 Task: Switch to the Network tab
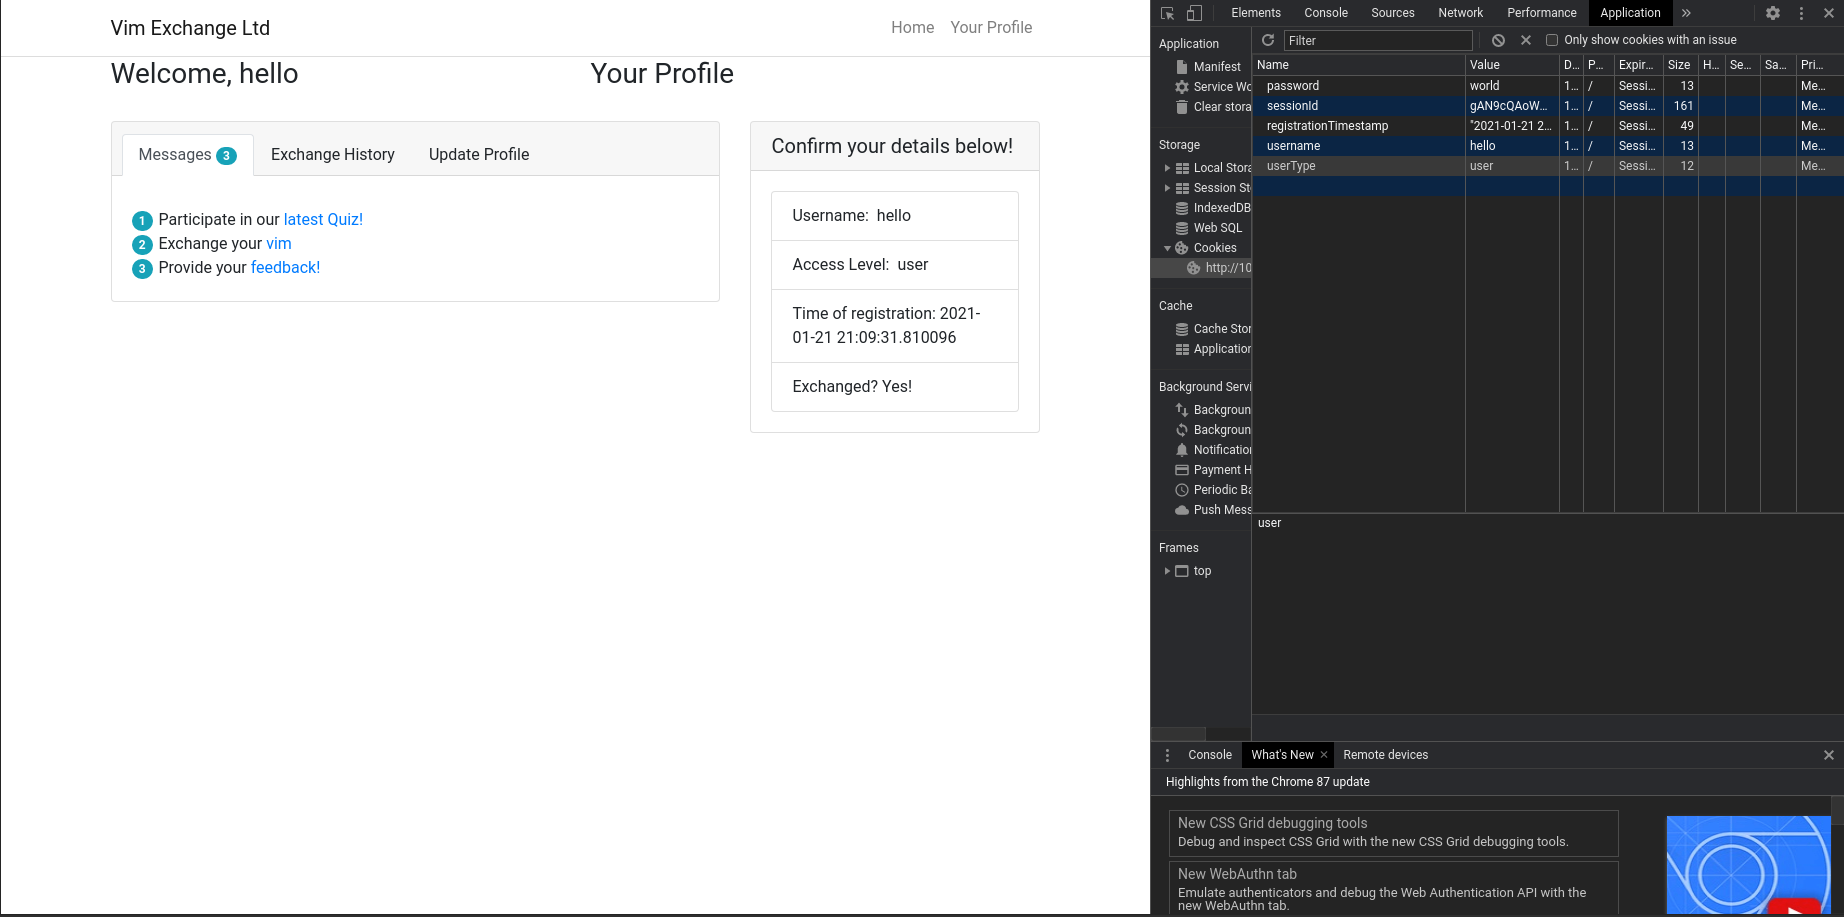pos(1460,13)
